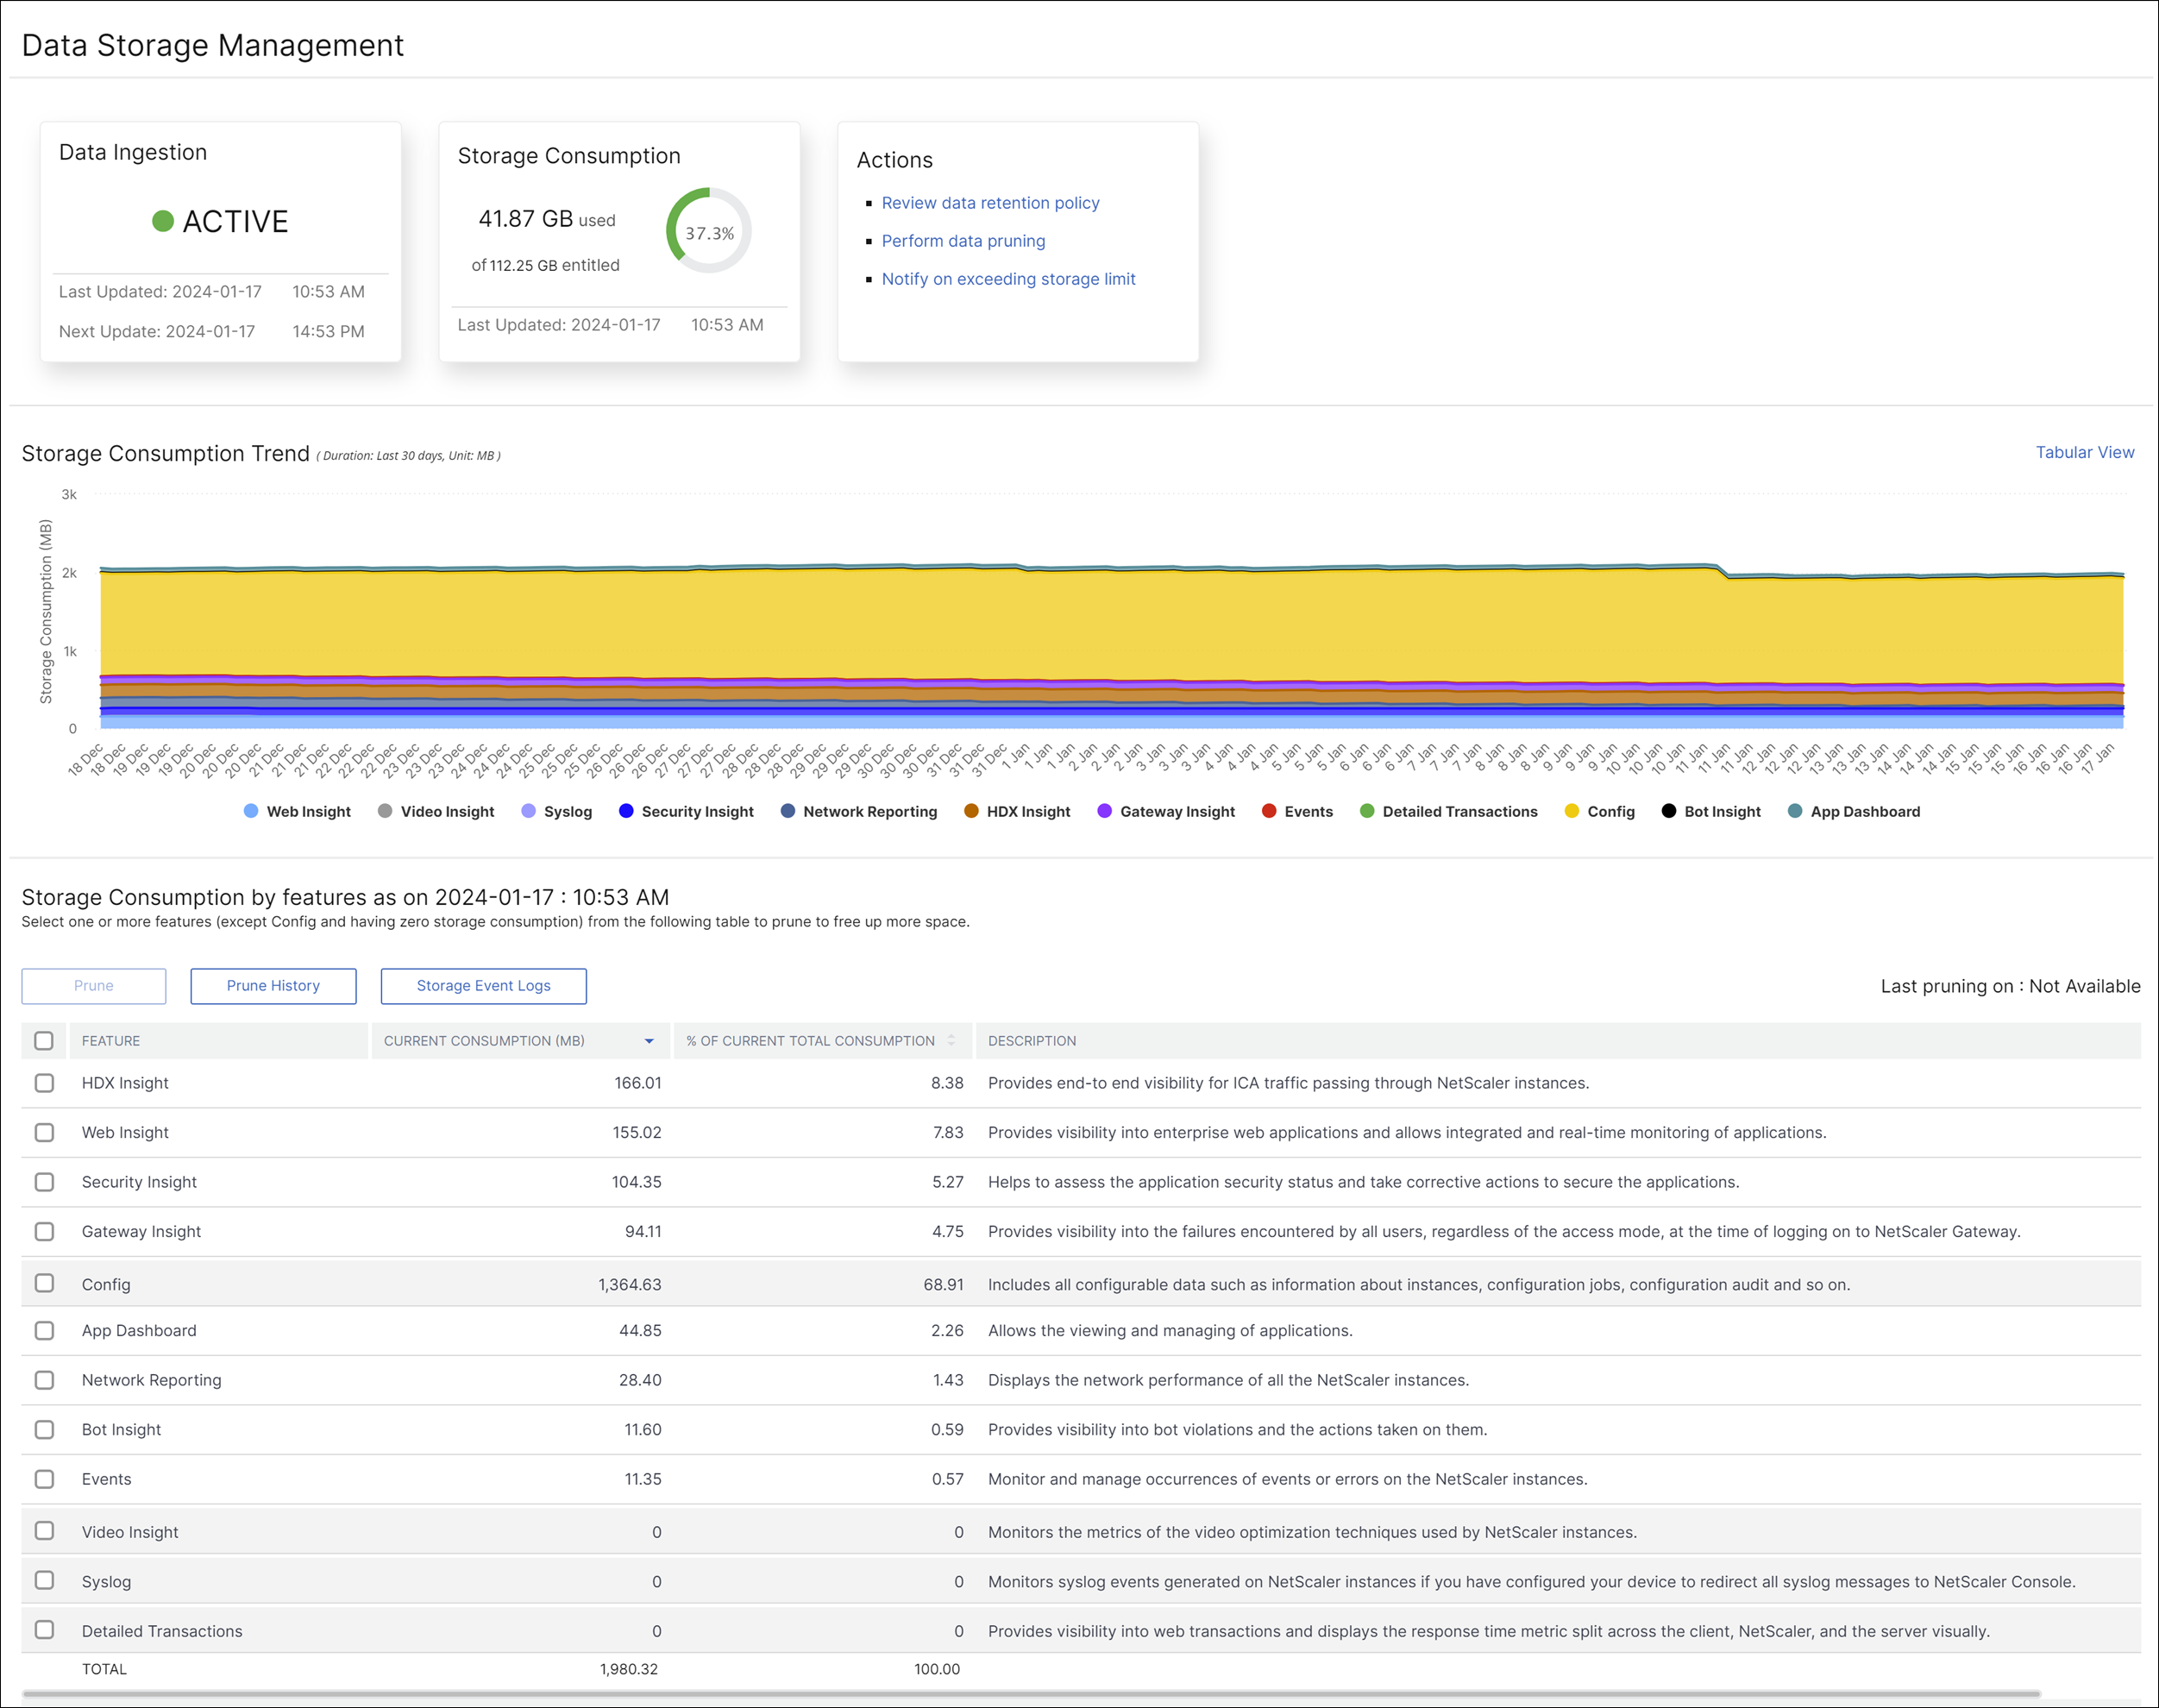Screen dimensions: 2159x1708
Task: Toggle the Gateway Insight legend marker
Action: point(1105,811)
